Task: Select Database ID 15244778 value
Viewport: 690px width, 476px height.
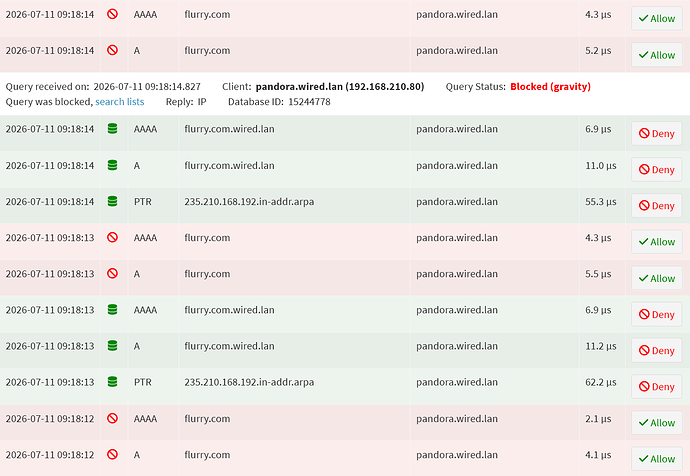Action: click(x=309, y=102)
